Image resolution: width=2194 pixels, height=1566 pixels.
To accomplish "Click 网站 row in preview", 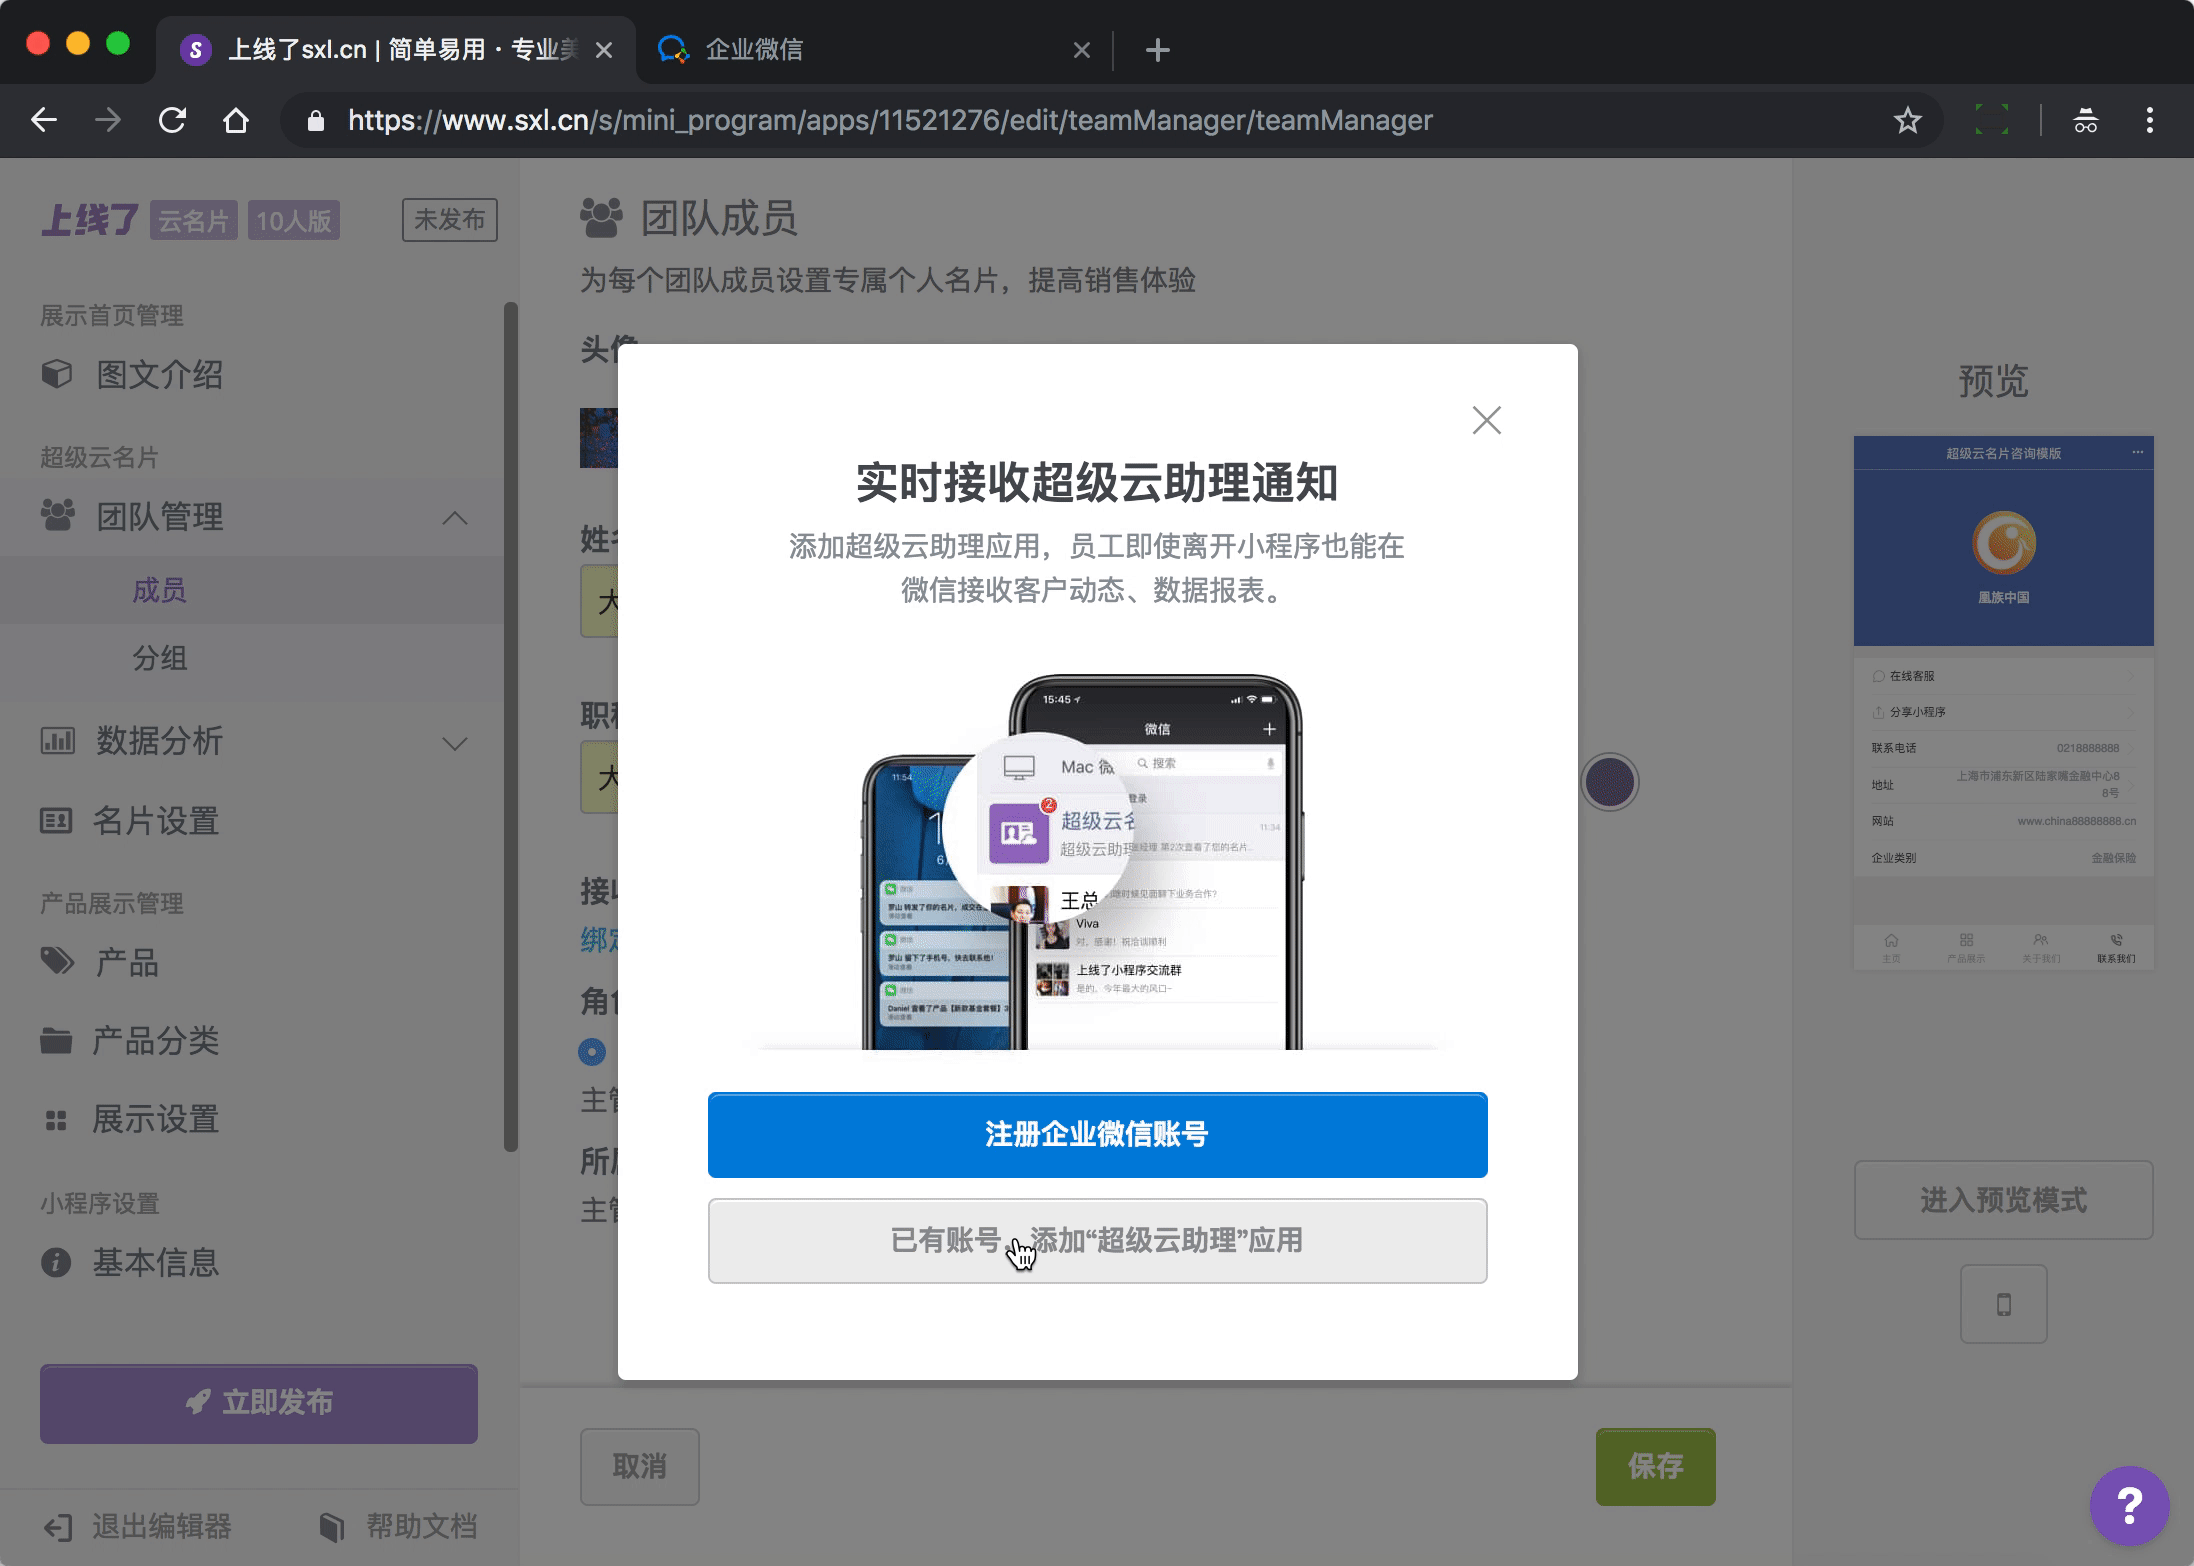I will point(2003,821).
